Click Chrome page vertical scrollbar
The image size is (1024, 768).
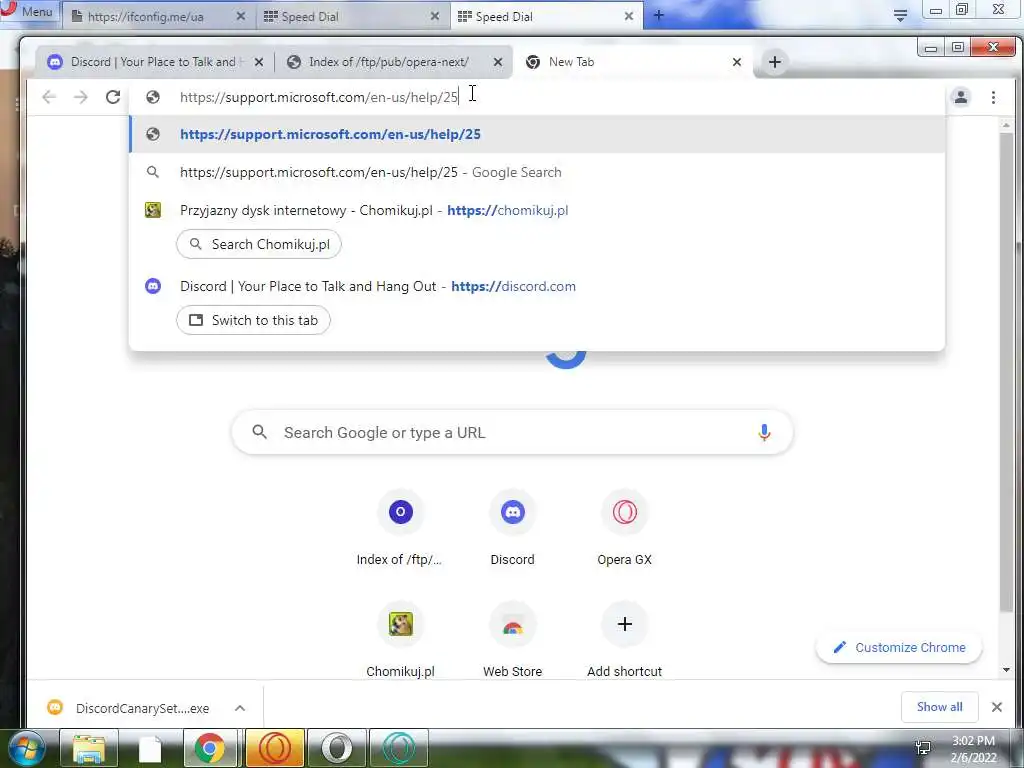[1006, 372]
